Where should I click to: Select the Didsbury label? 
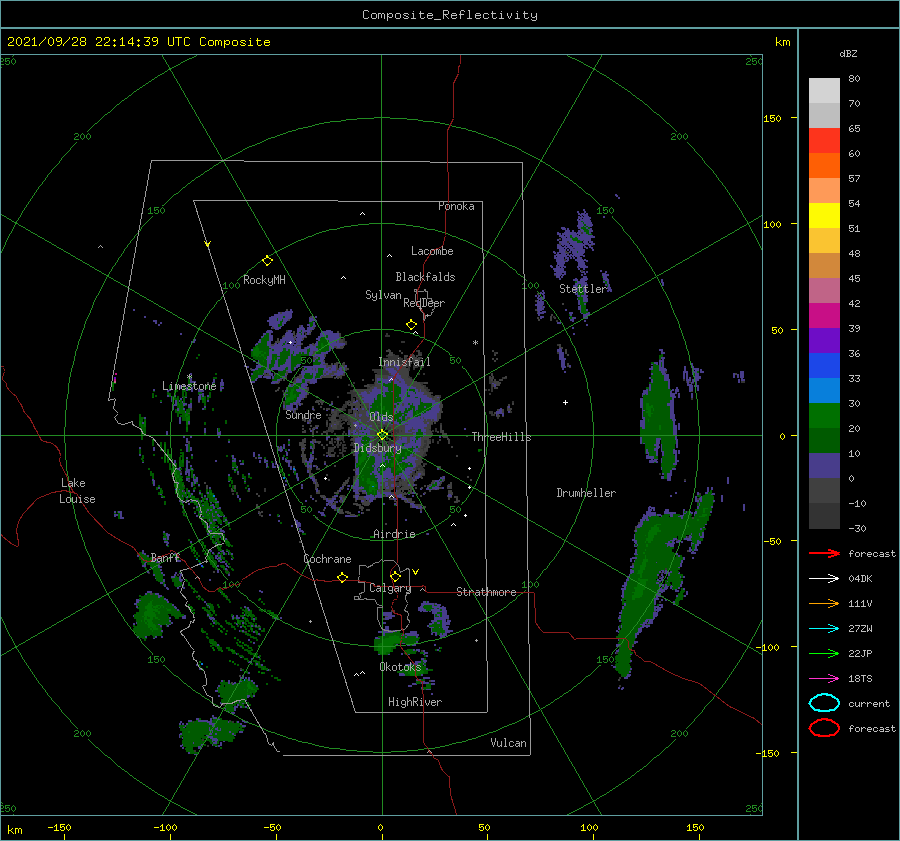coord(377,448)
